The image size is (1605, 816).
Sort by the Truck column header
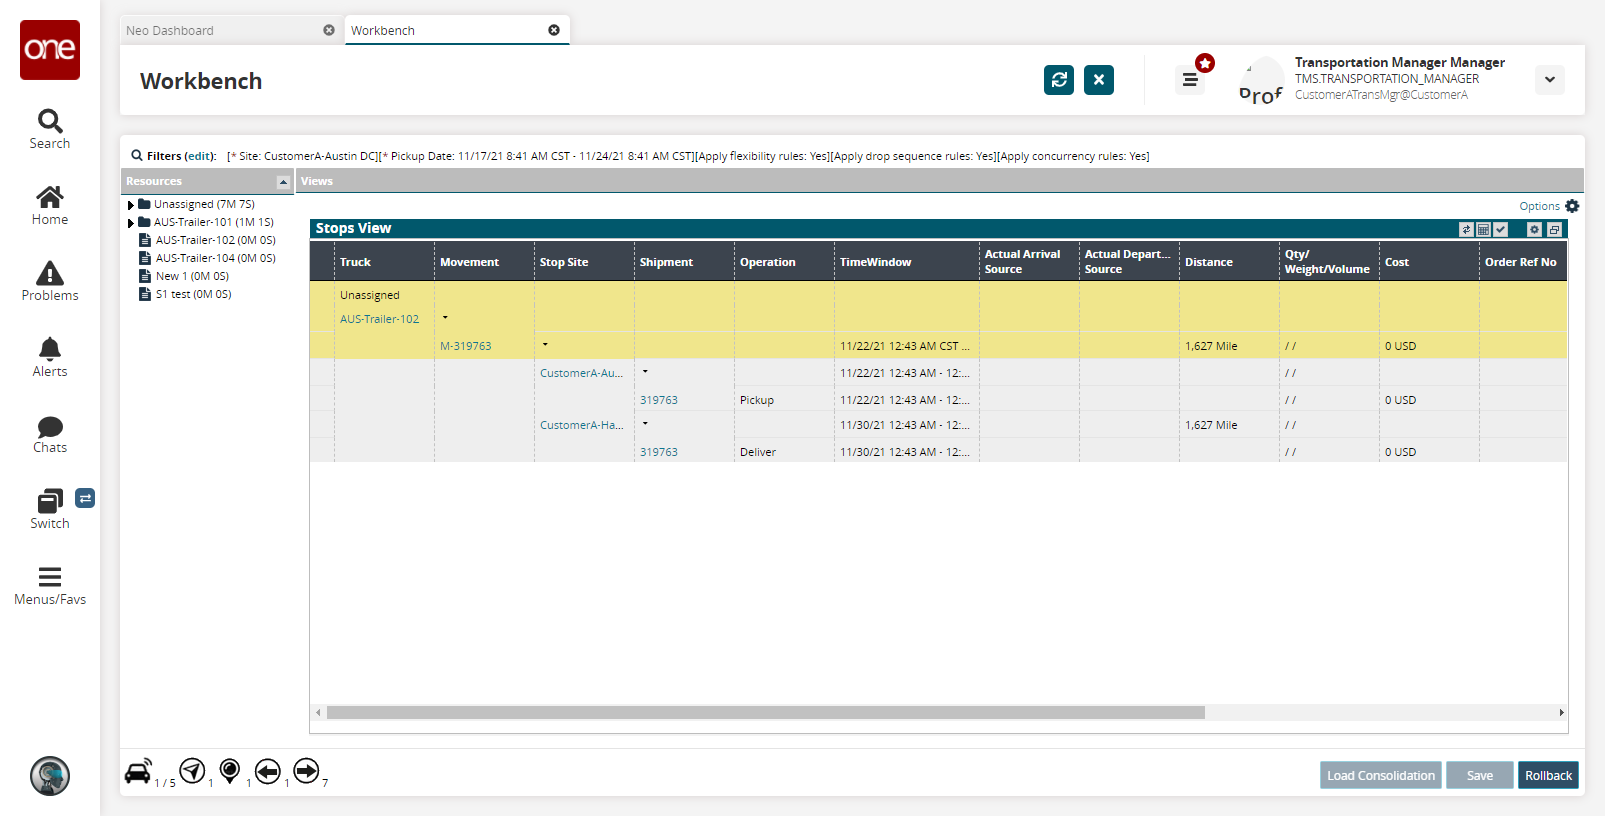point(384,261)
